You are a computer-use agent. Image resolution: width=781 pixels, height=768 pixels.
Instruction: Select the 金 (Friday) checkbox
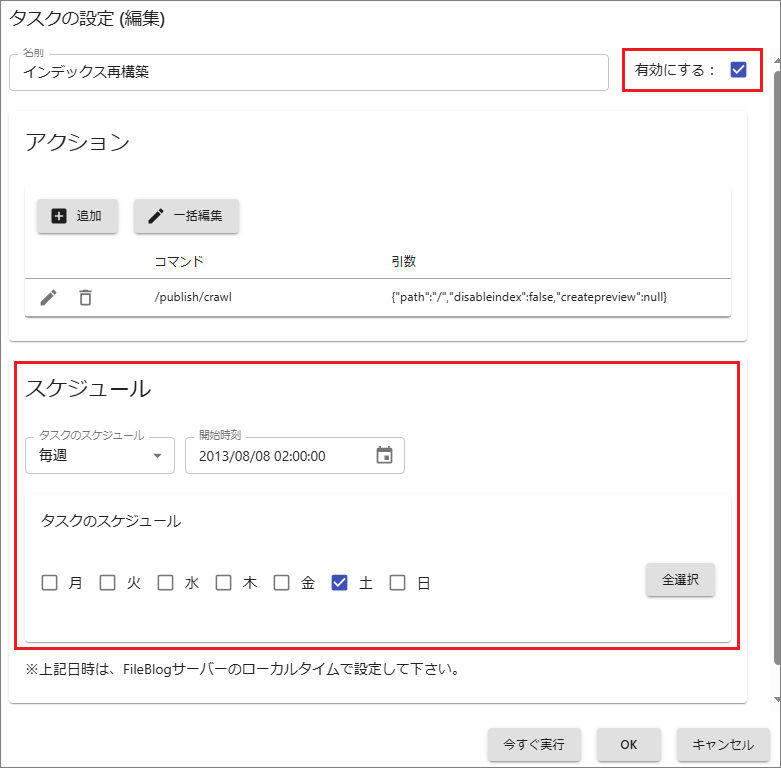click(x=282, y=583)
